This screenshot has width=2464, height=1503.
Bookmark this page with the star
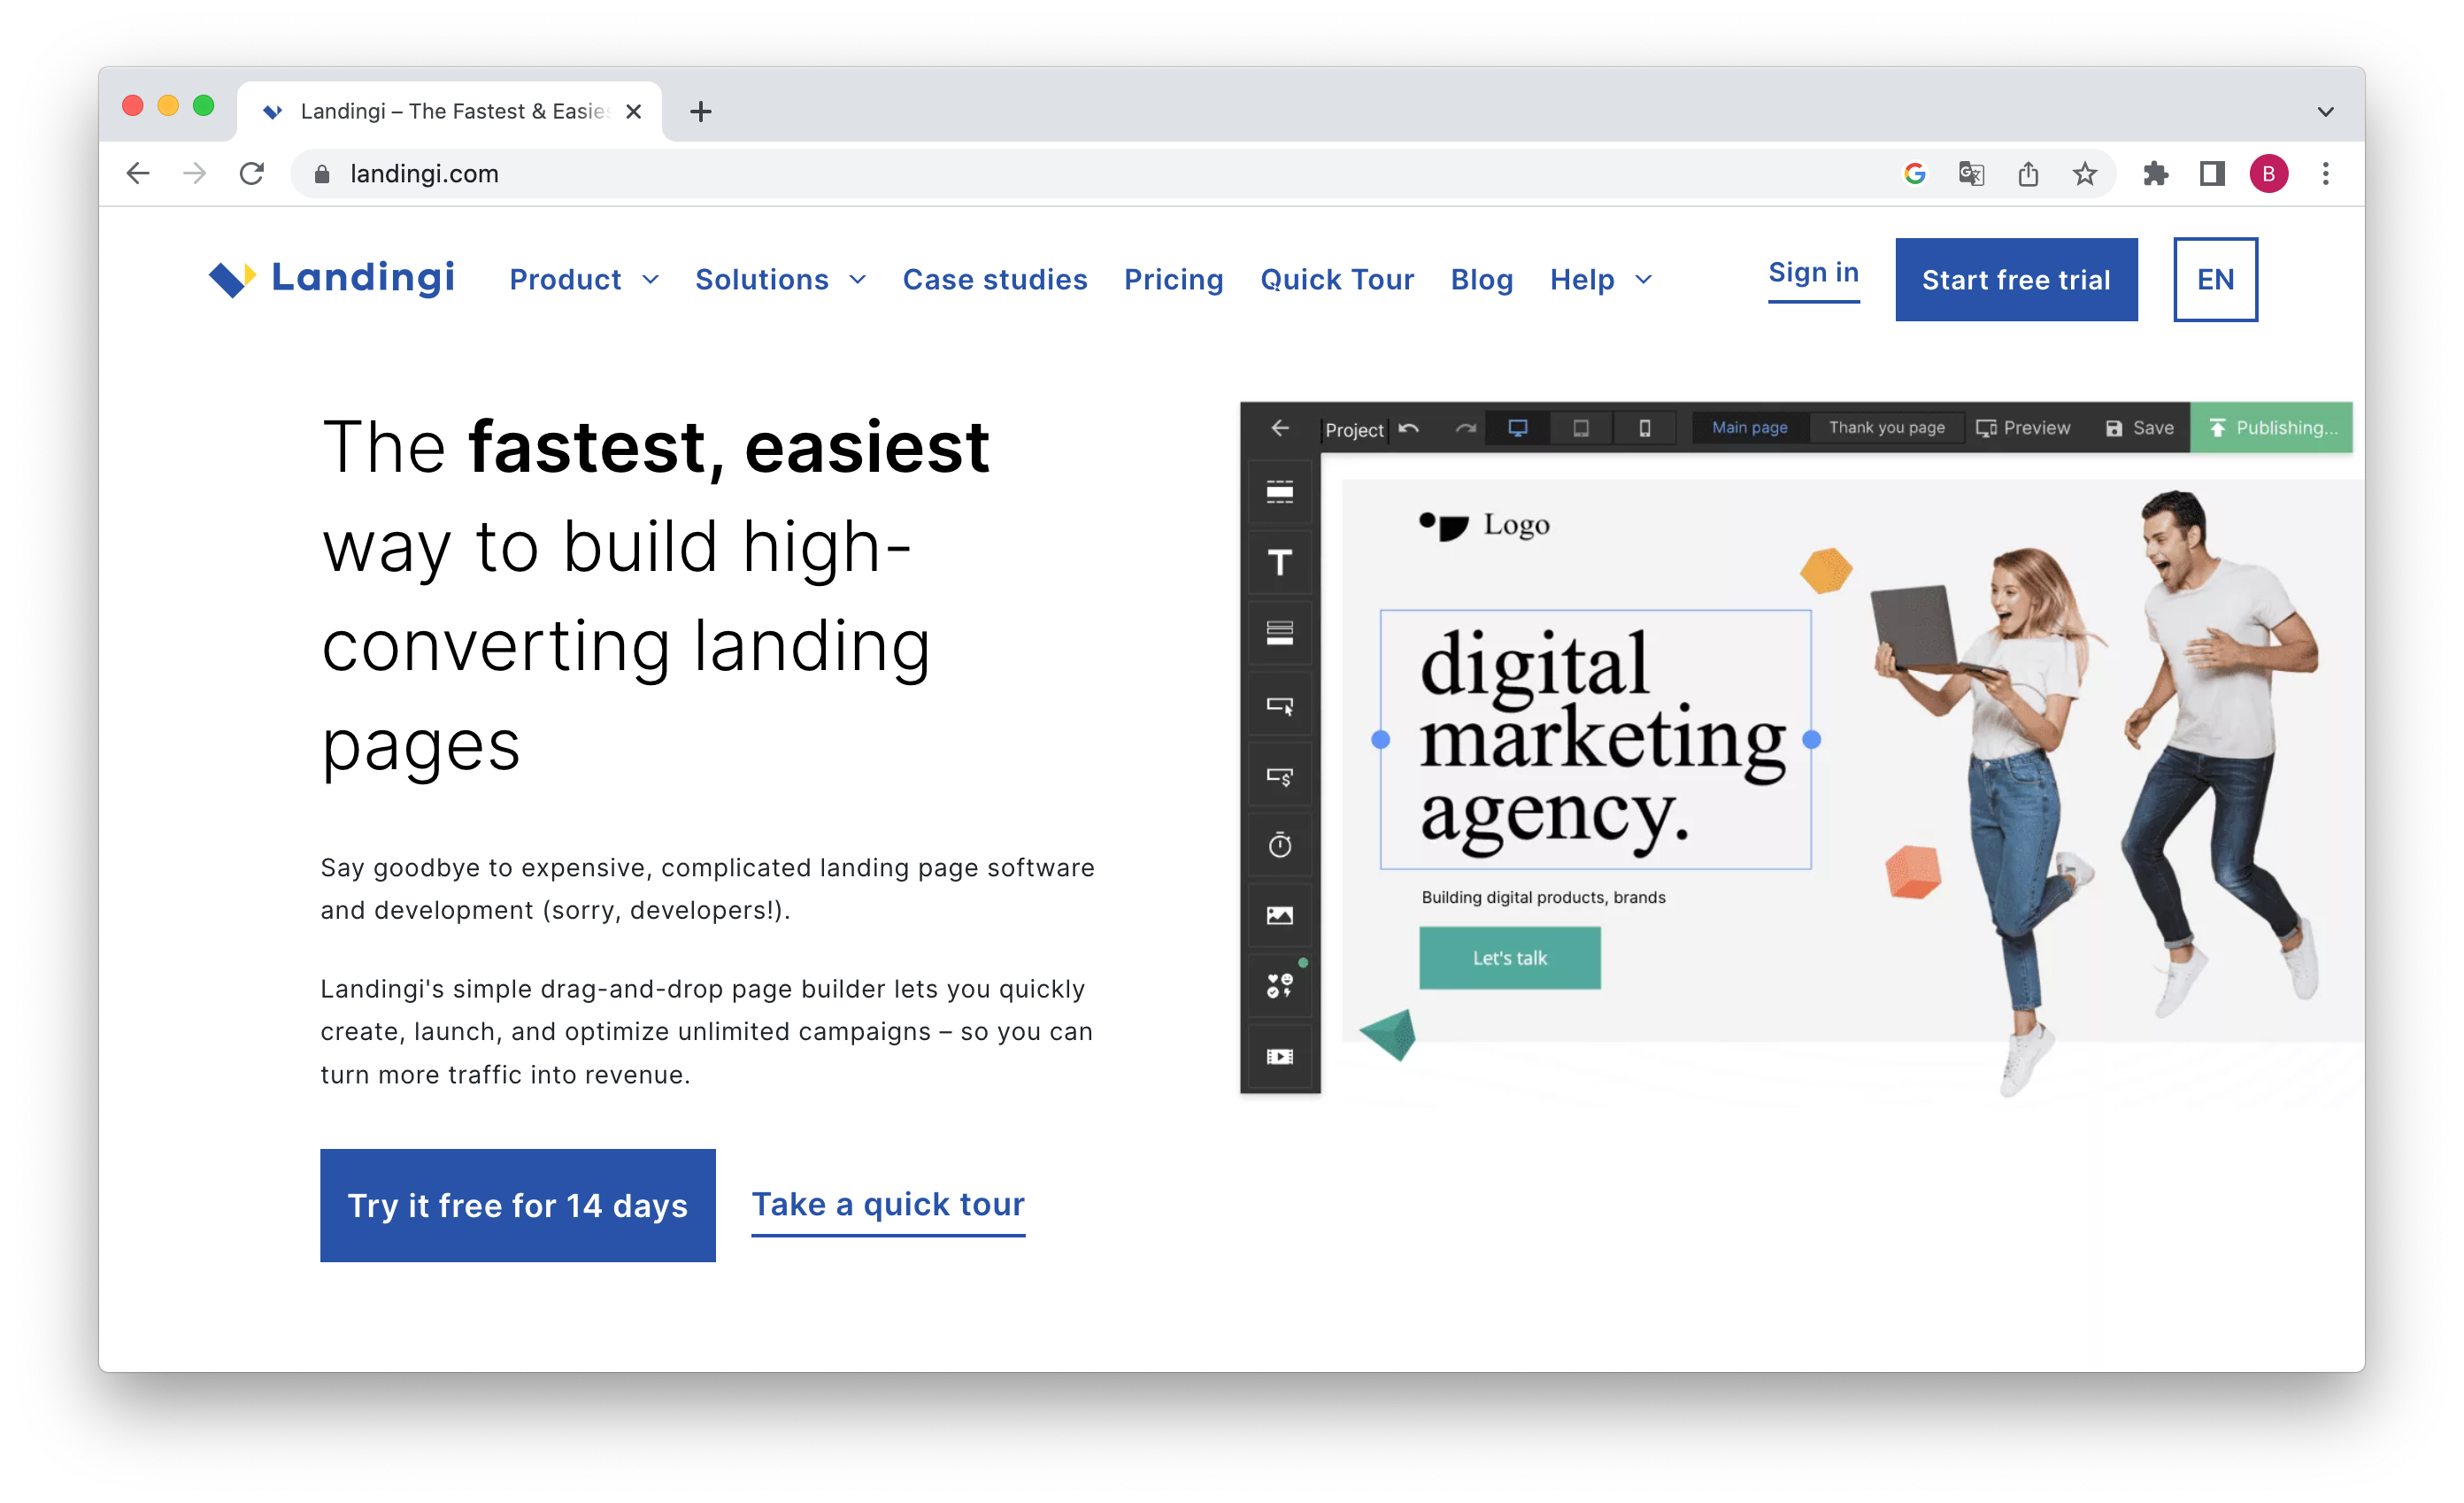2084,174
